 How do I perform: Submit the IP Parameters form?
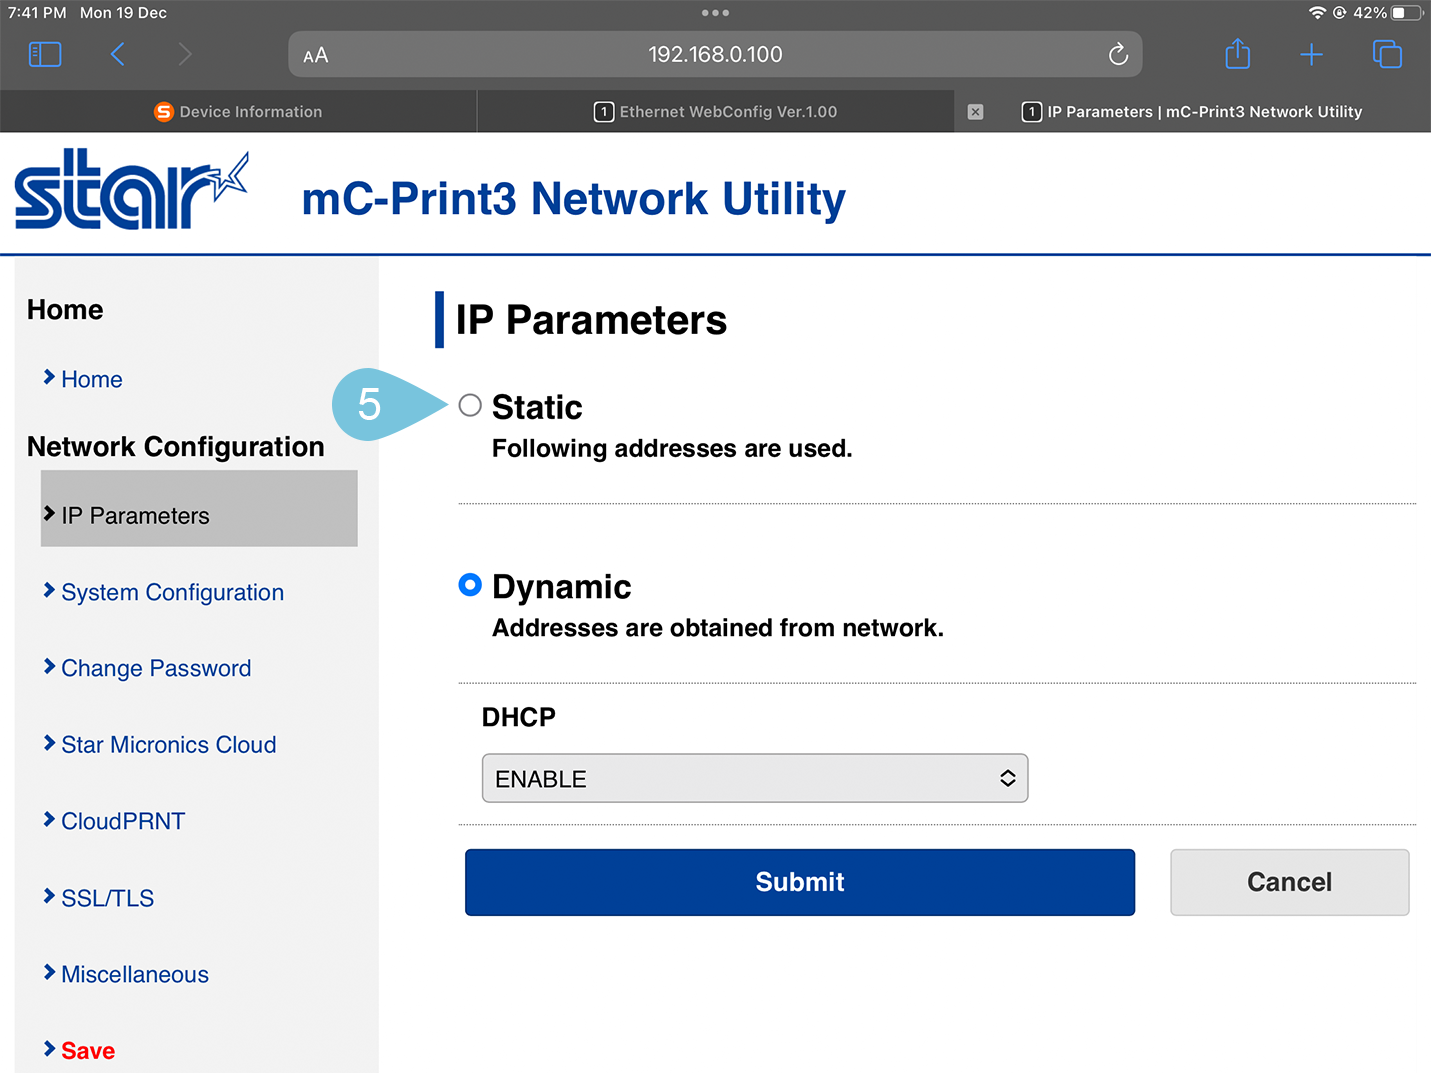tap(799, 882)
